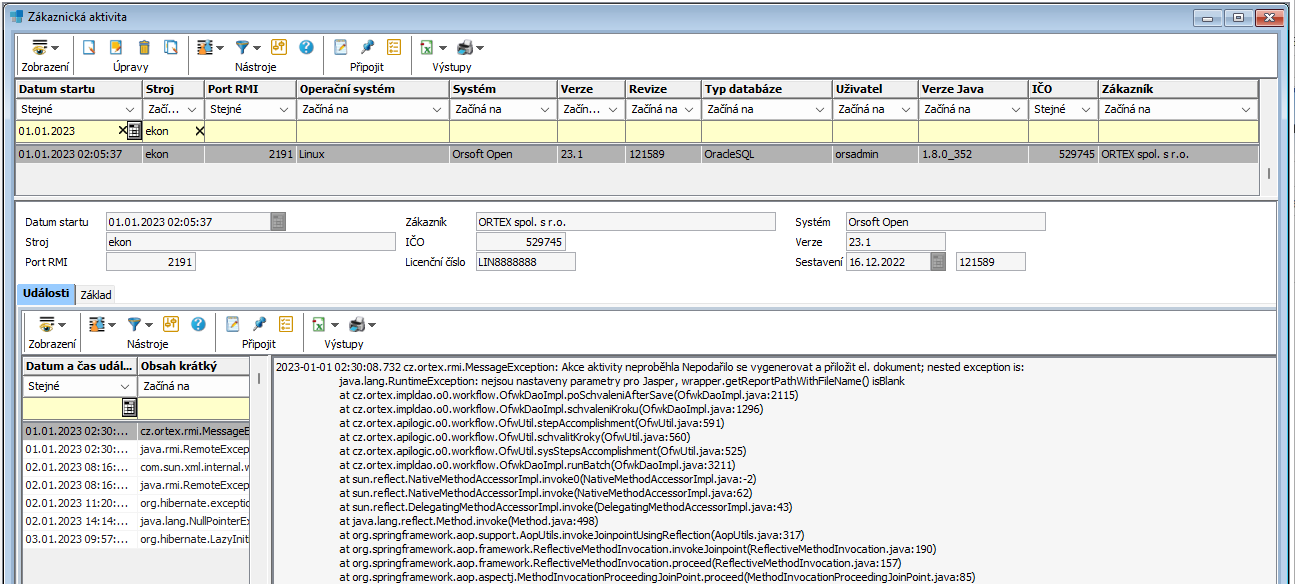Click the checklist icon in top Připojit group

[x=394, y=47]
